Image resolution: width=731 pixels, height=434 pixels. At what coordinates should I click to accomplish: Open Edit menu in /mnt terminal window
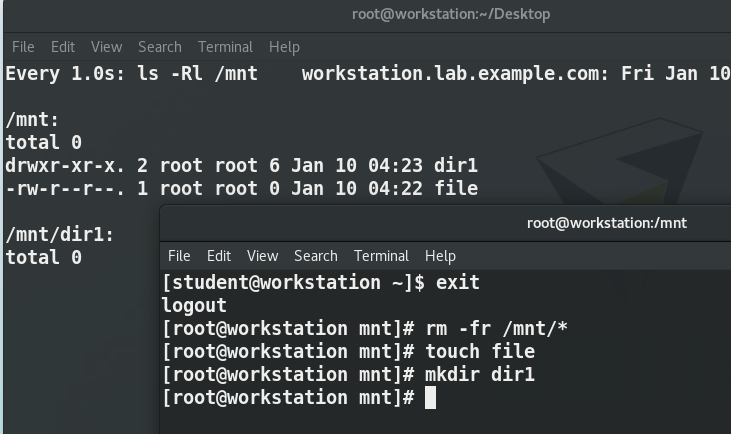[x=219, y=255]
